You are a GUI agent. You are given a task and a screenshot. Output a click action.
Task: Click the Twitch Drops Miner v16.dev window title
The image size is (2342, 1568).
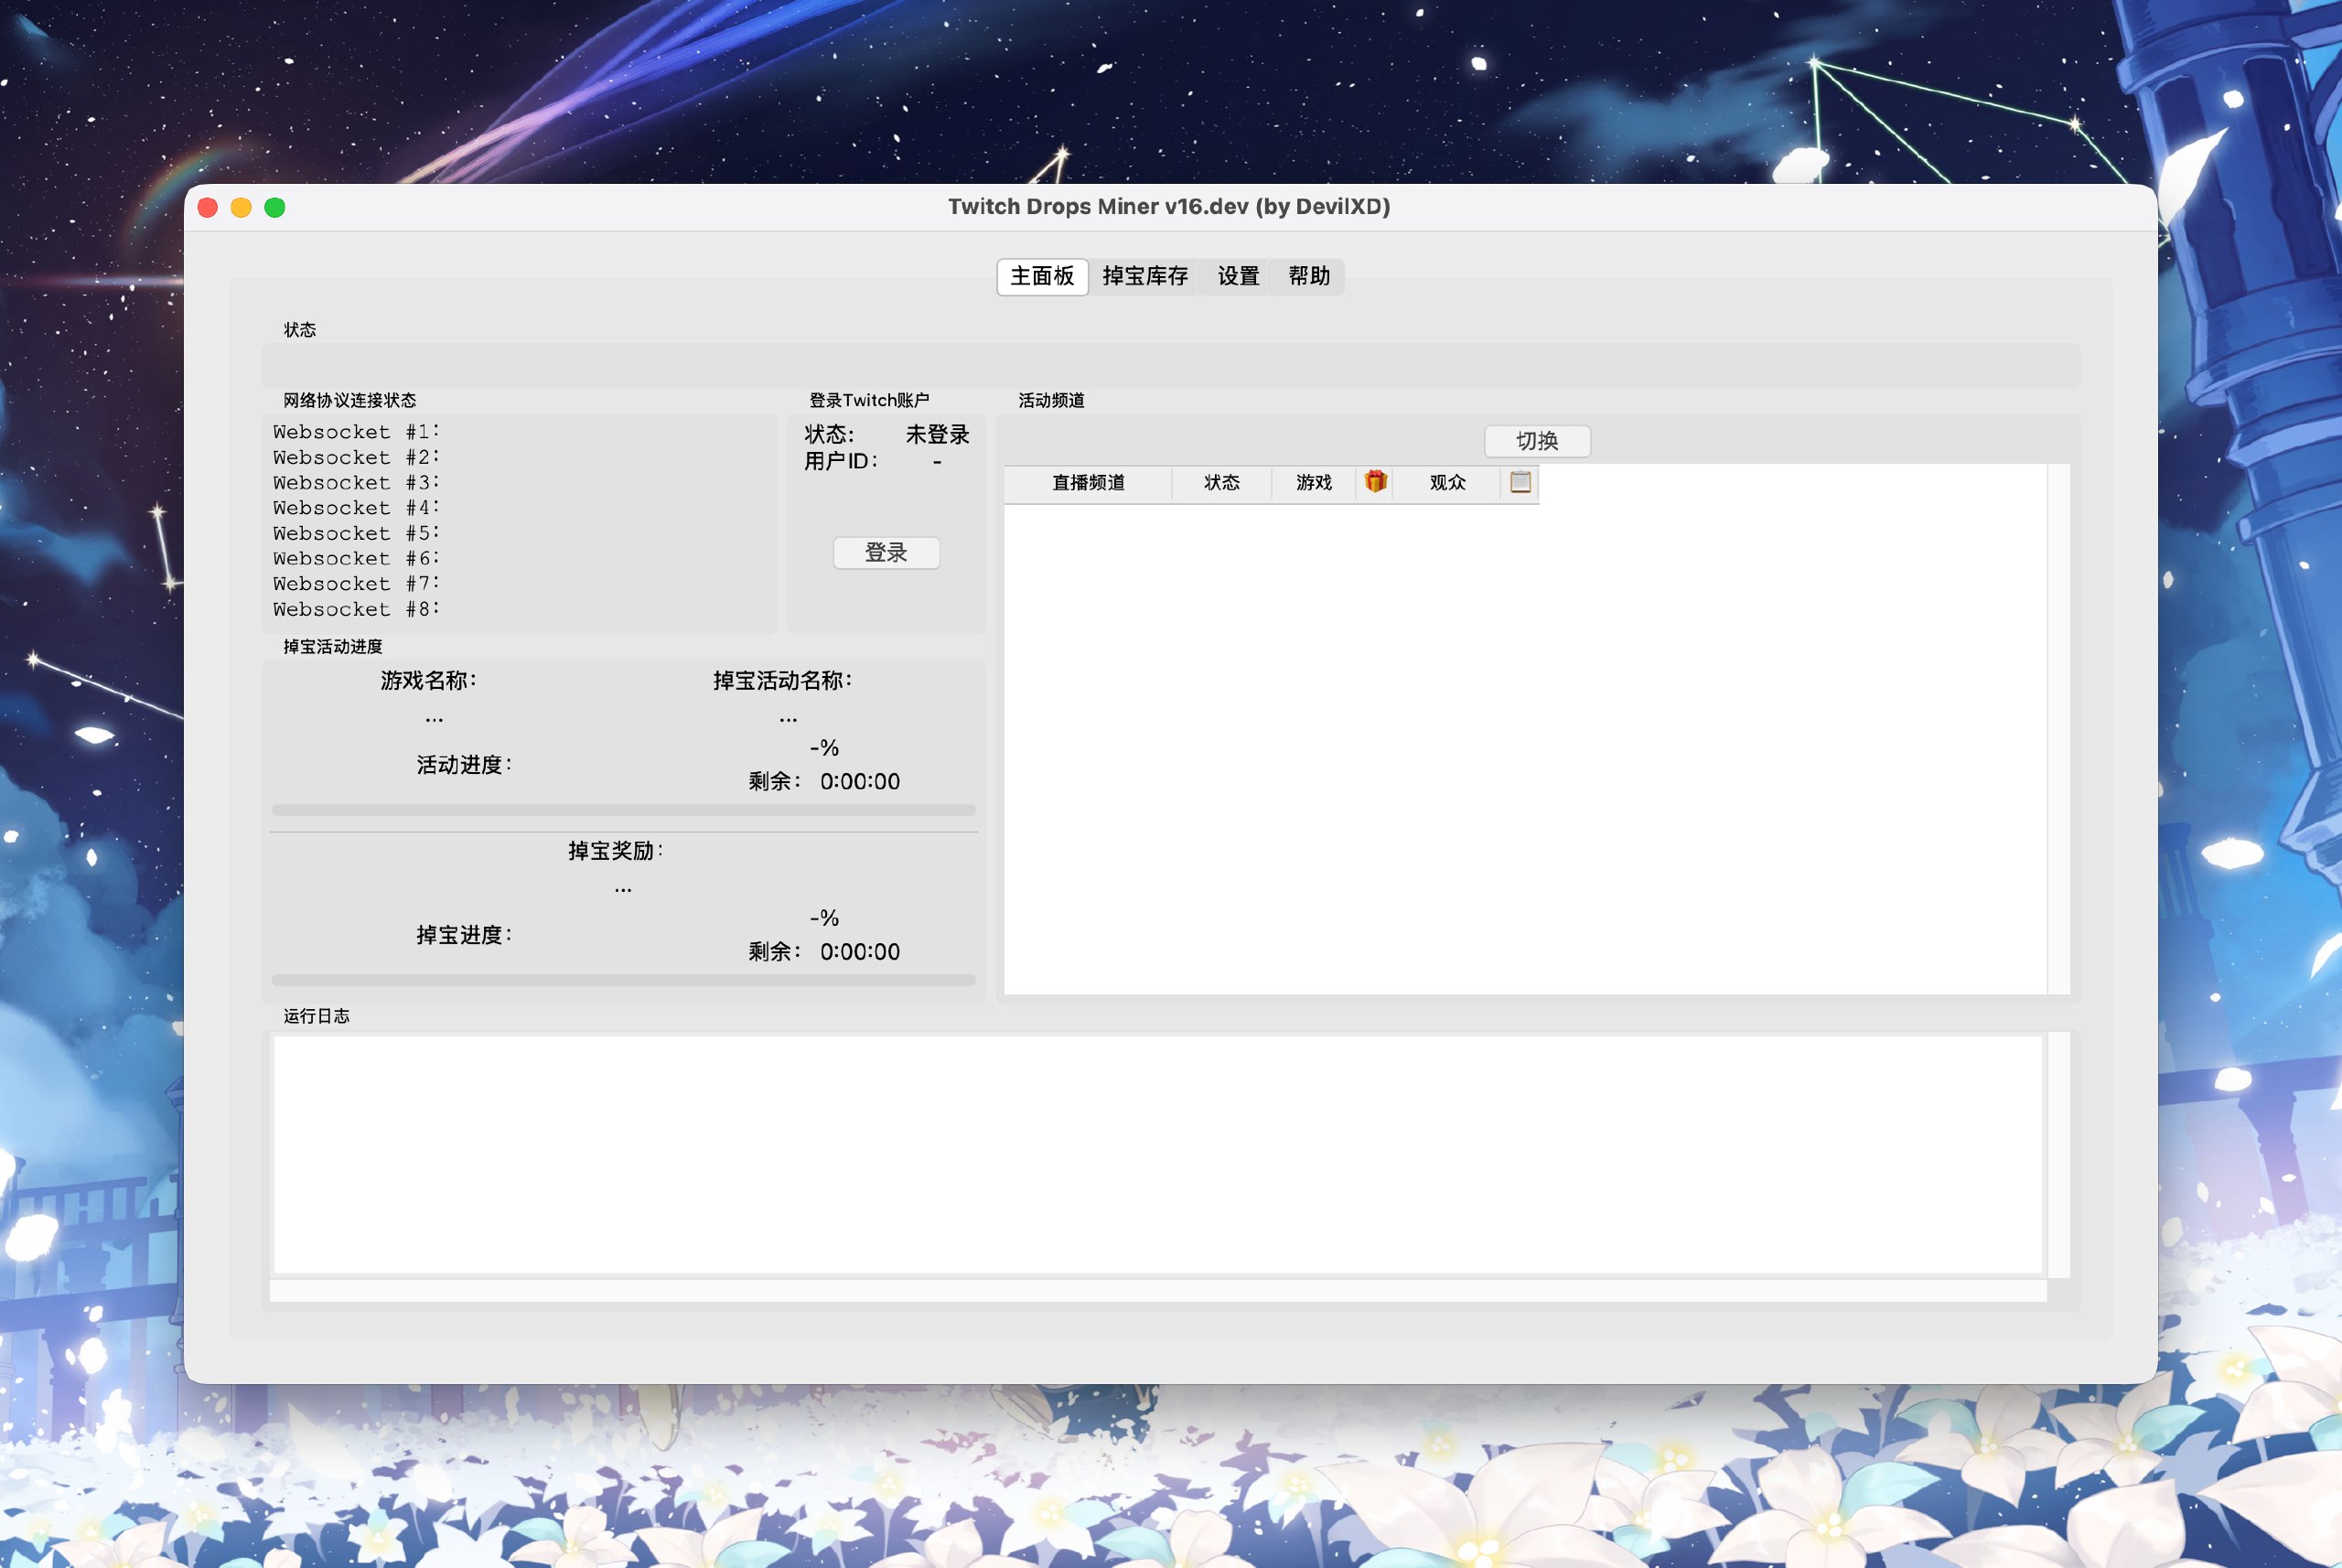1169,207
